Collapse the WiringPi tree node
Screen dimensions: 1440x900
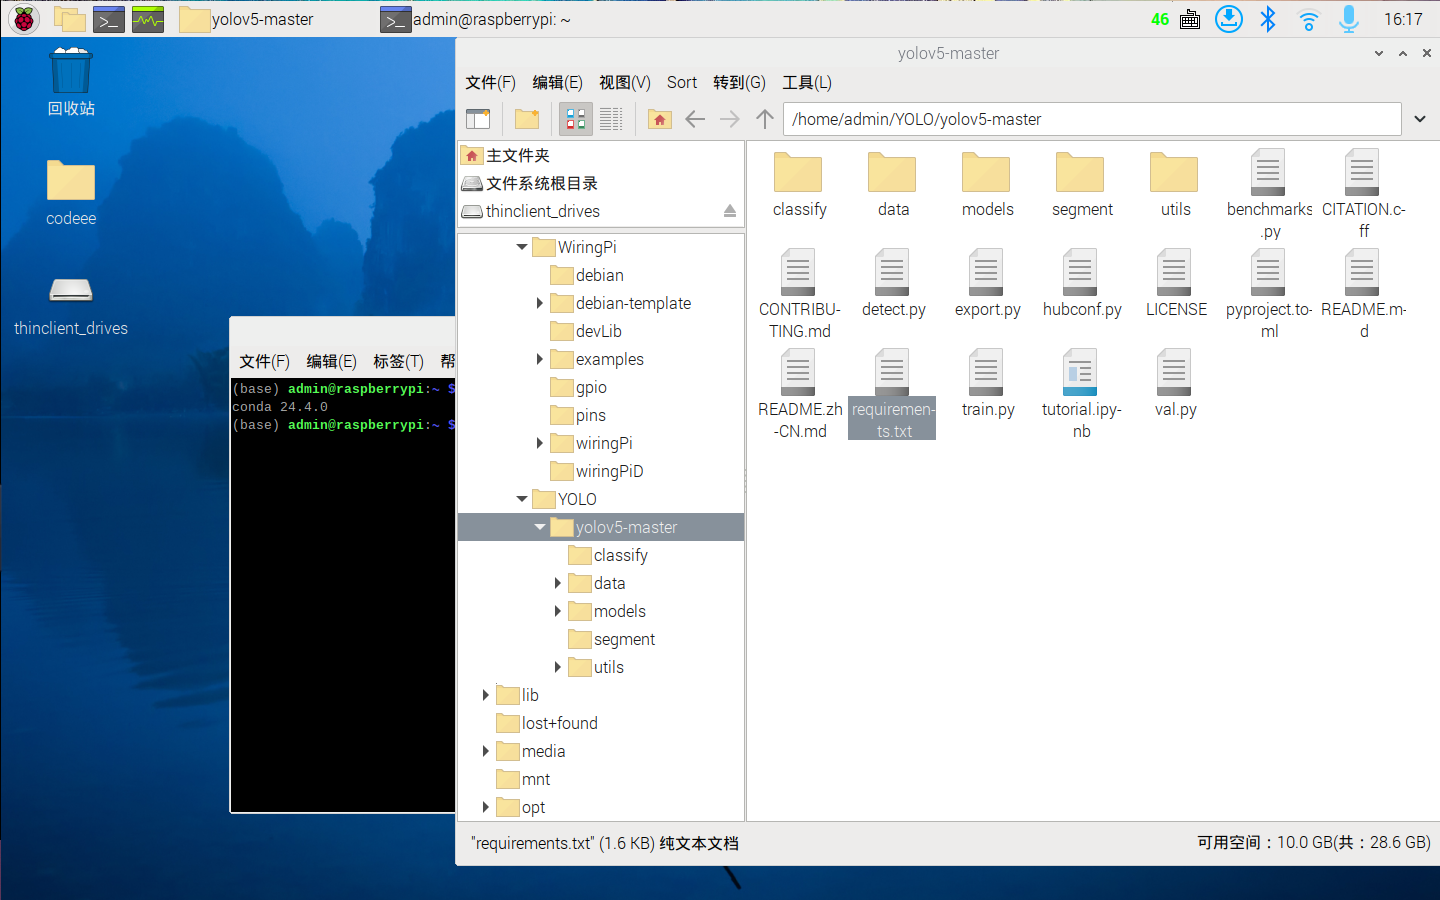tap(522, 247)
